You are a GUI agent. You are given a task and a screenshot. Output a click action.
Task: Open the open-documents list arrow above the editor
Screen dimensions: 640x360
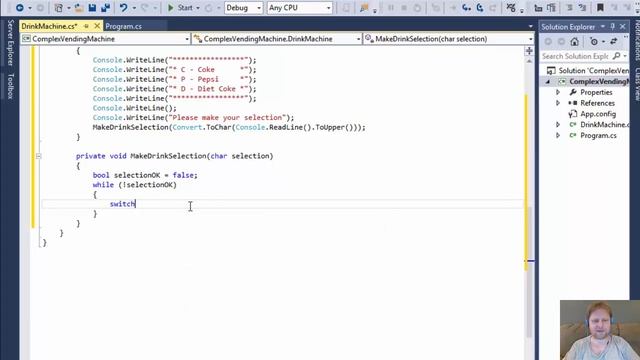pyautogui.click(x=531, y=27)
